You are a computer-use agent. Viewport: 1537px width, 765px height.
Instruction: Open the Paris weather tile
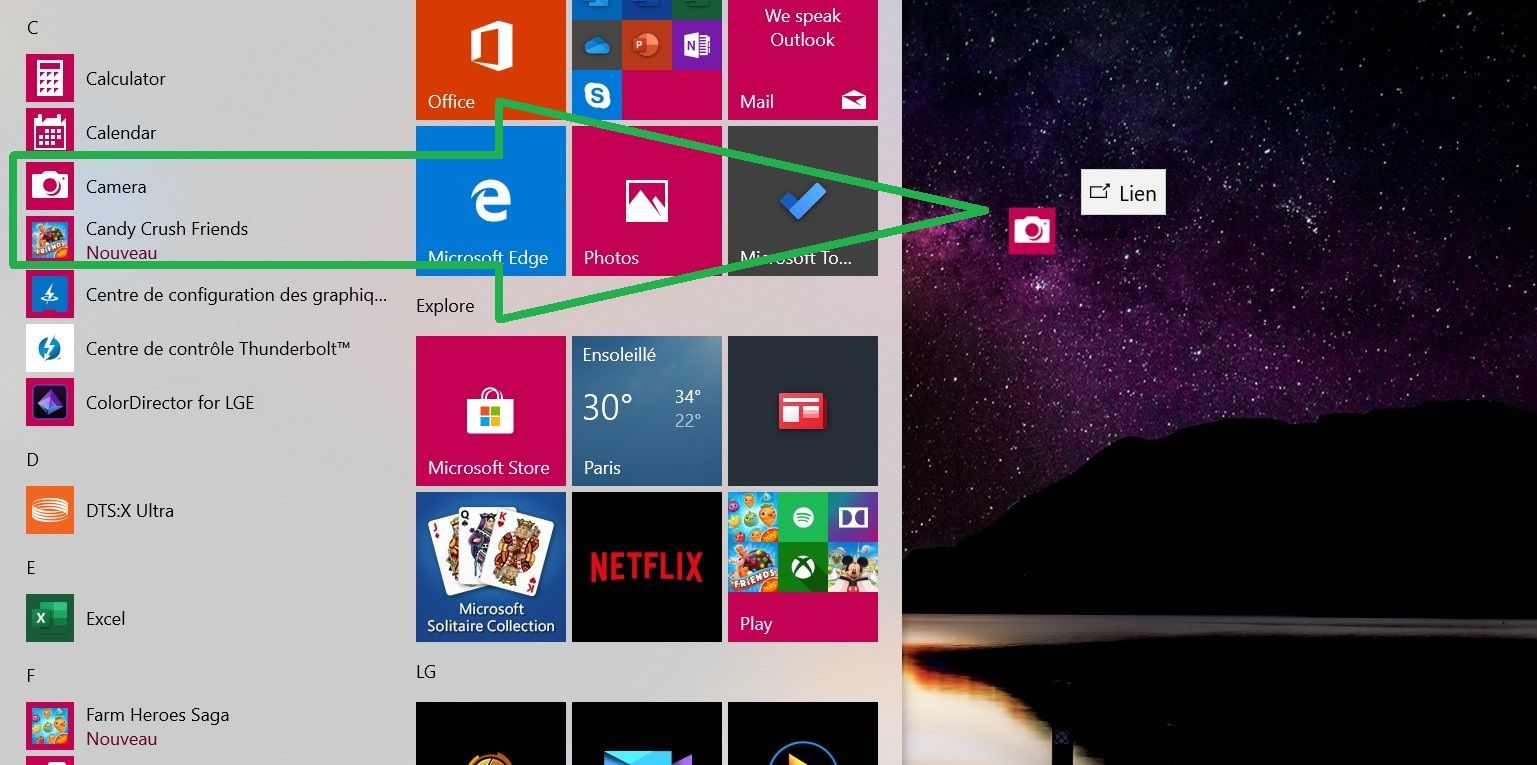point(646,411)
